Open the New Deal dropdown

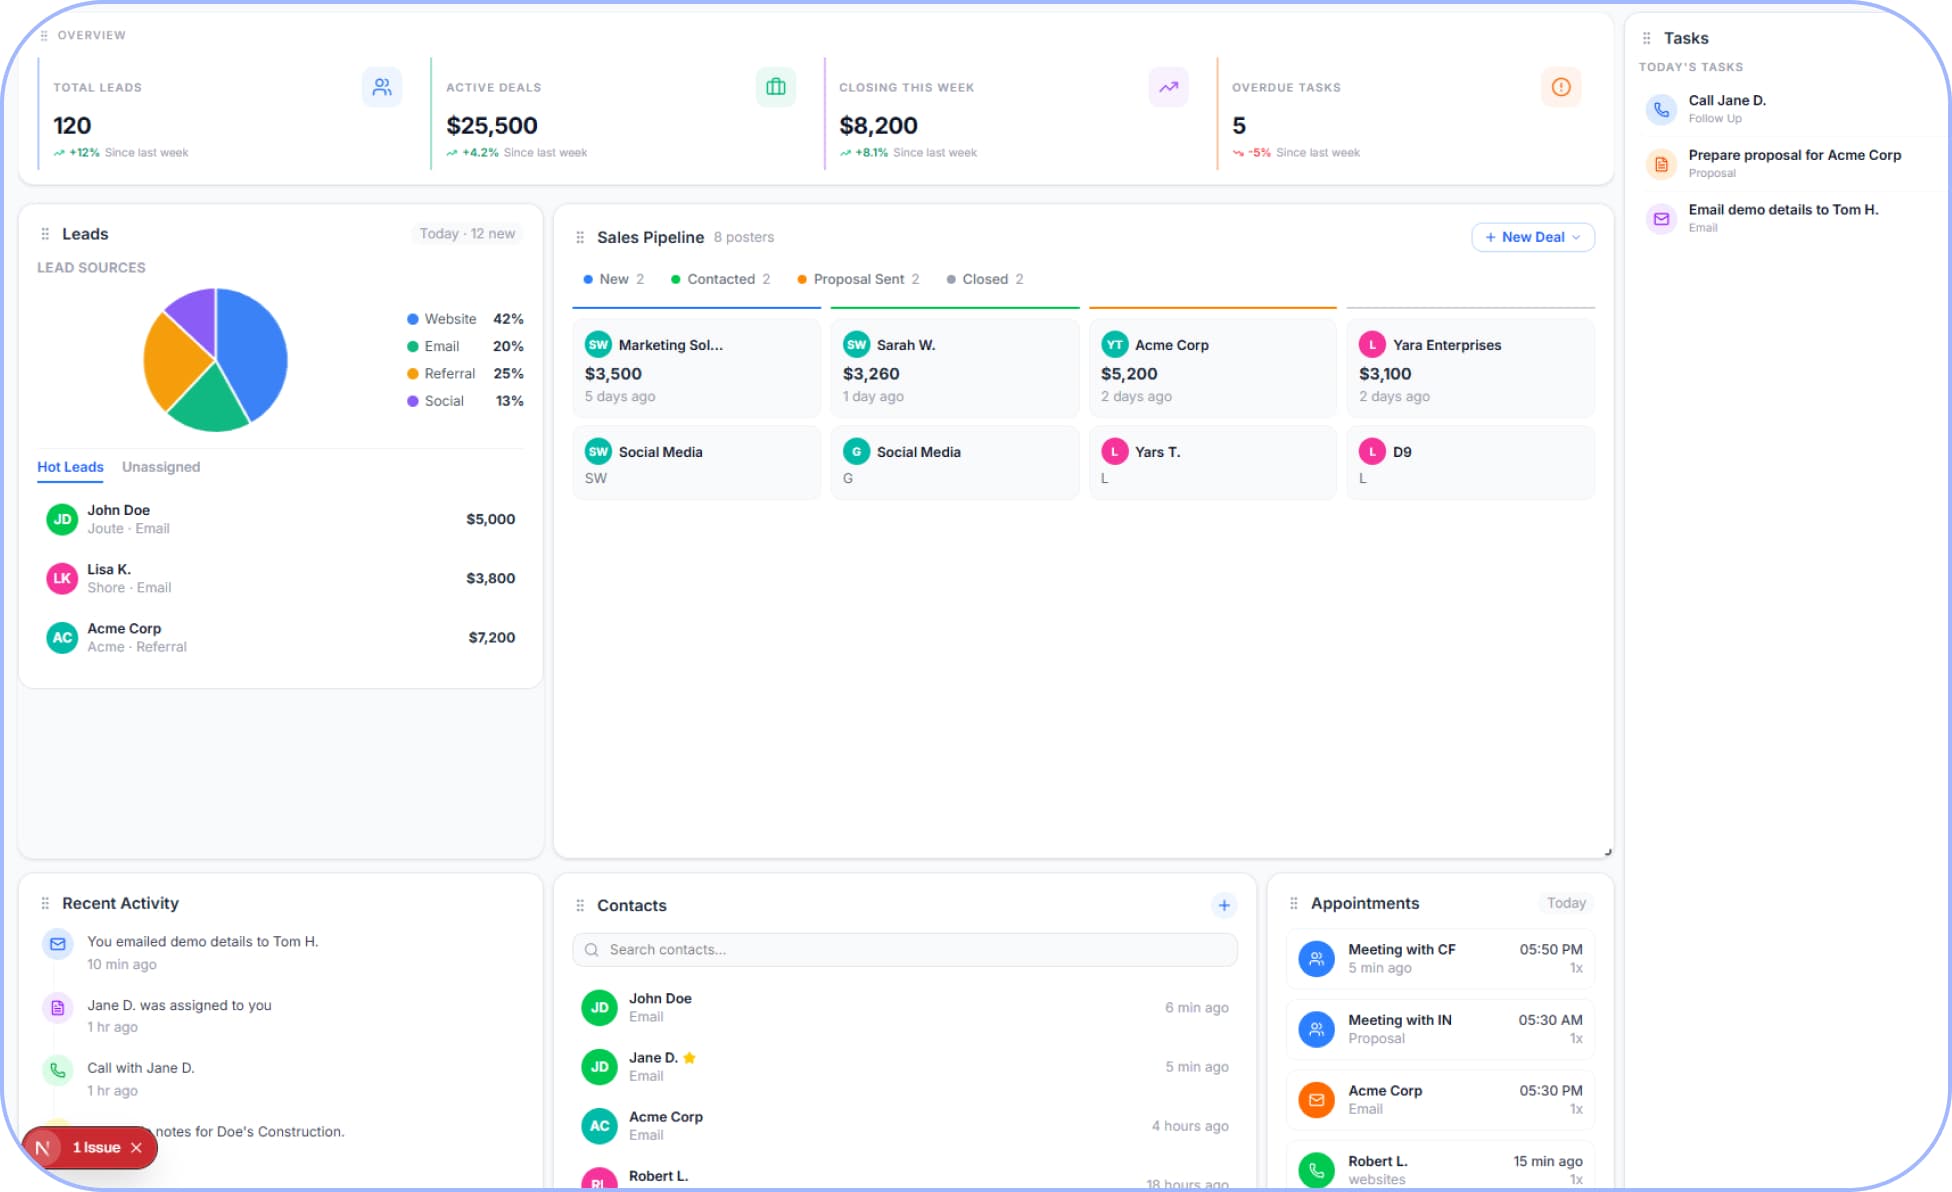point(1532,237)
